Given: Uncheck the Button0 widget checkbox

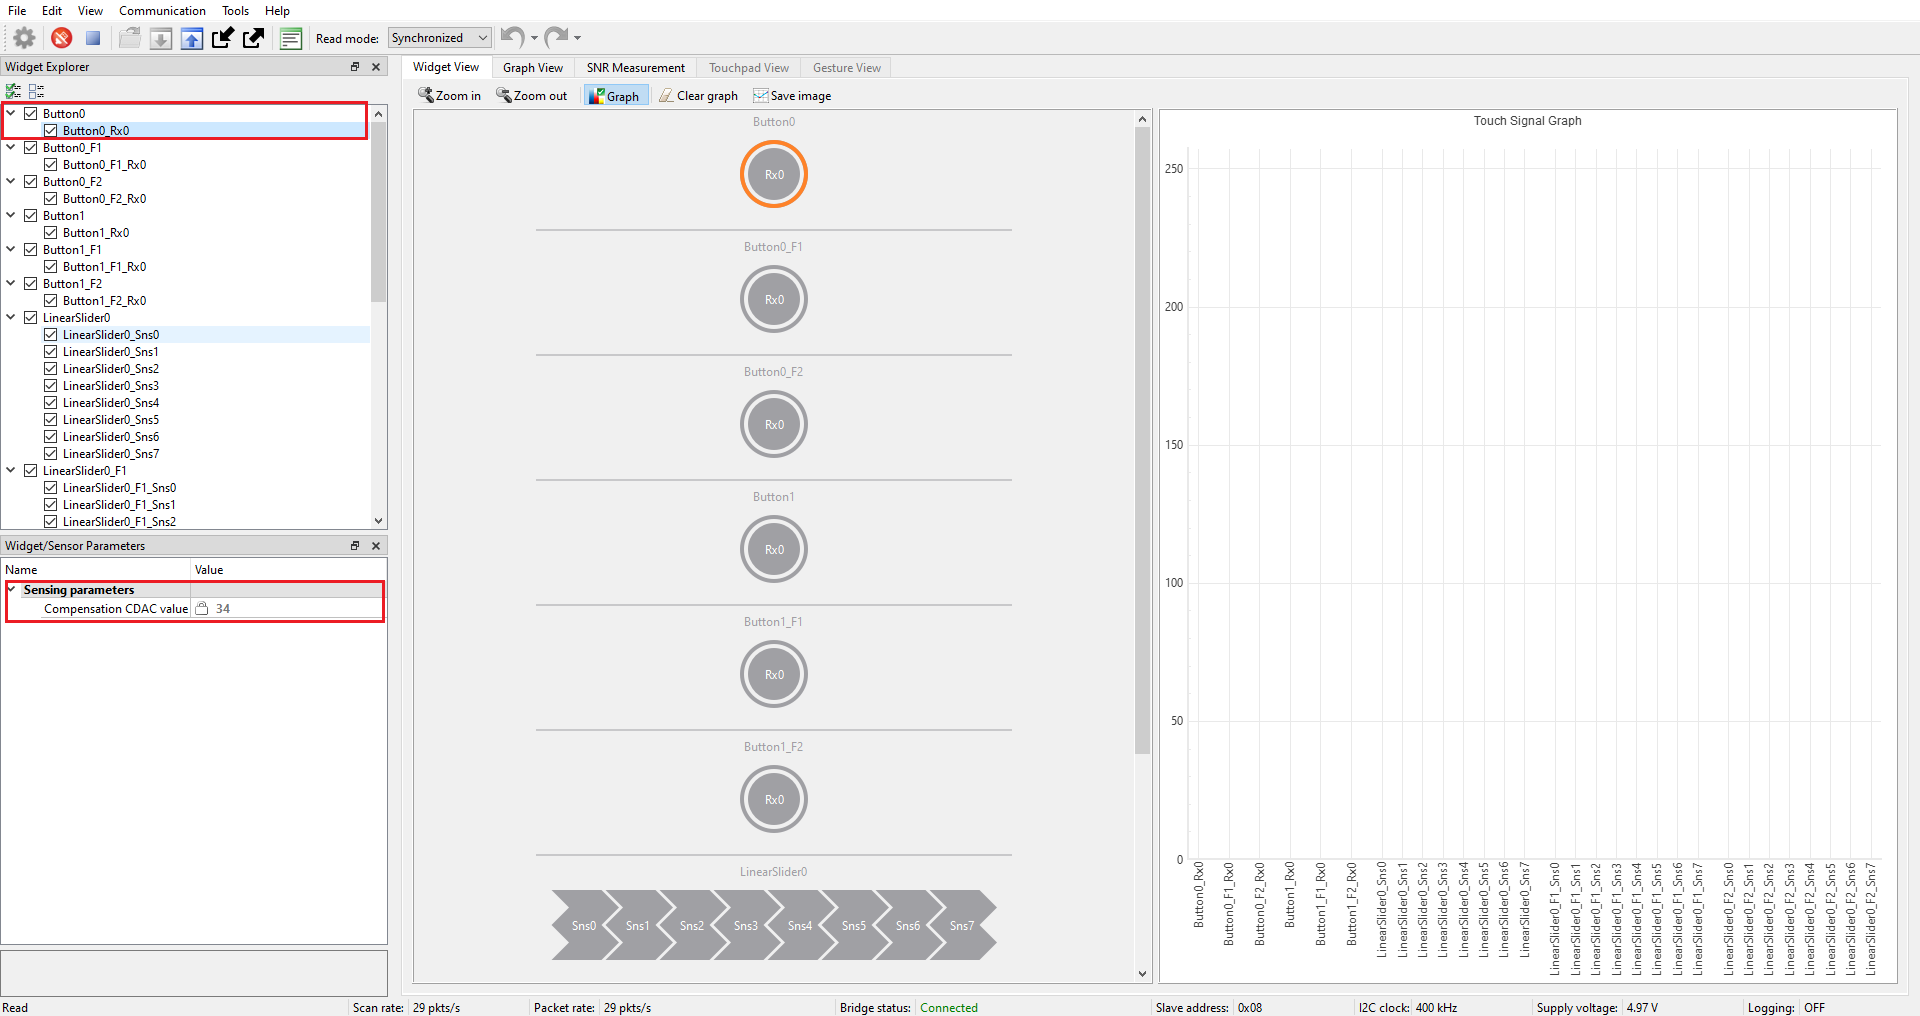Looking at the screenshot, I should [31, 114].
